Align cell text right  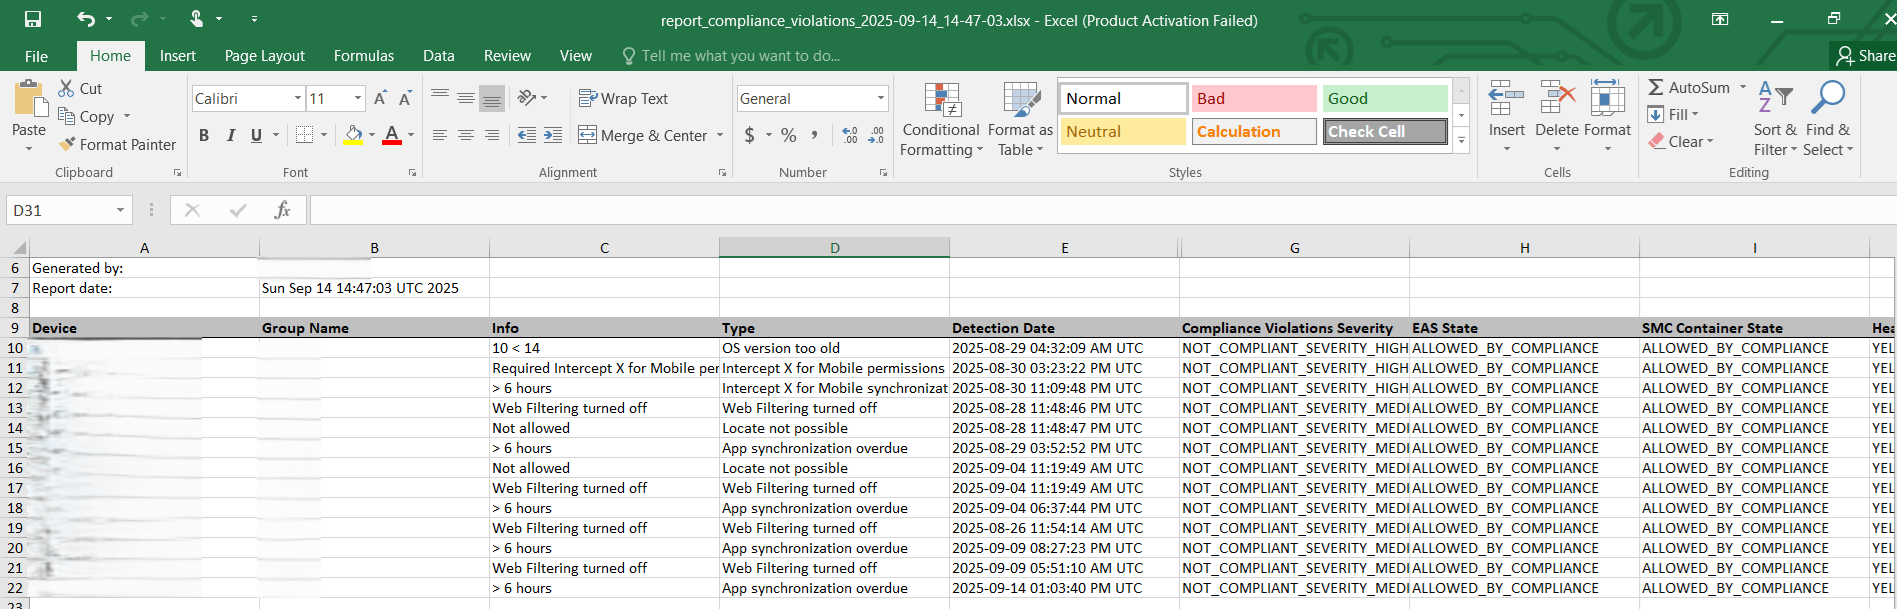[492, 135]
